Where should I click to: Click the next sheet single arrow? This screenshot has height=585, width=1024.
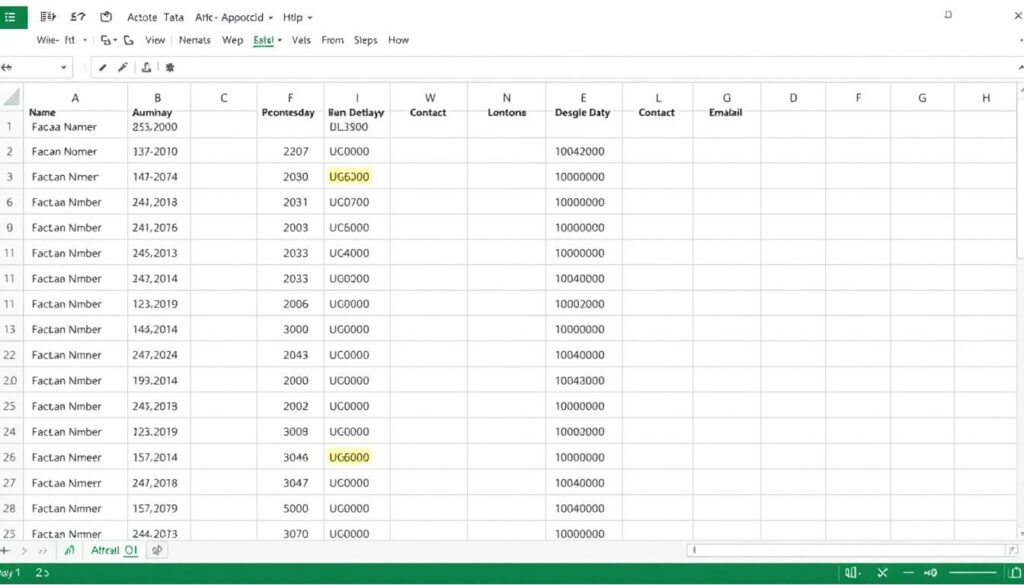(x=25, y=550)
